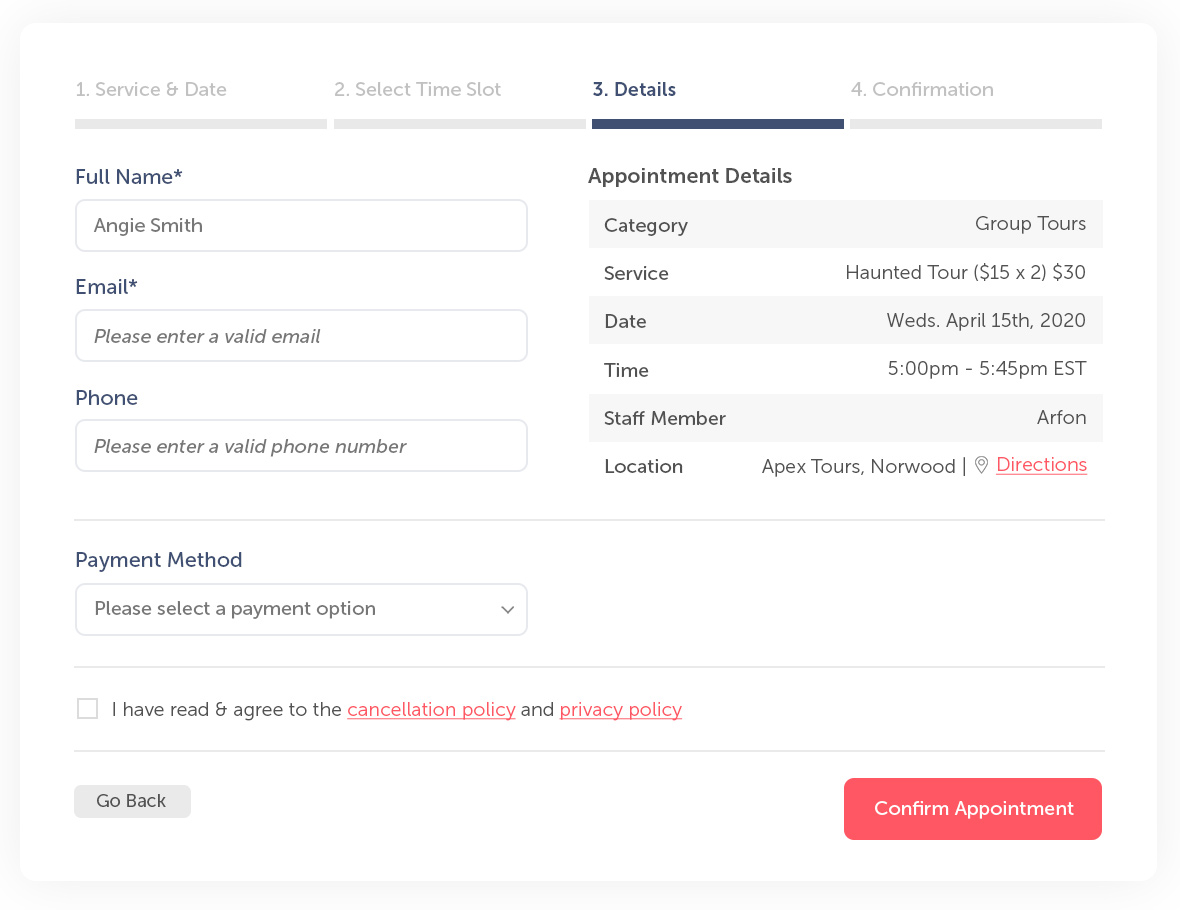Open the cancellation policy link

click(431, 710)
